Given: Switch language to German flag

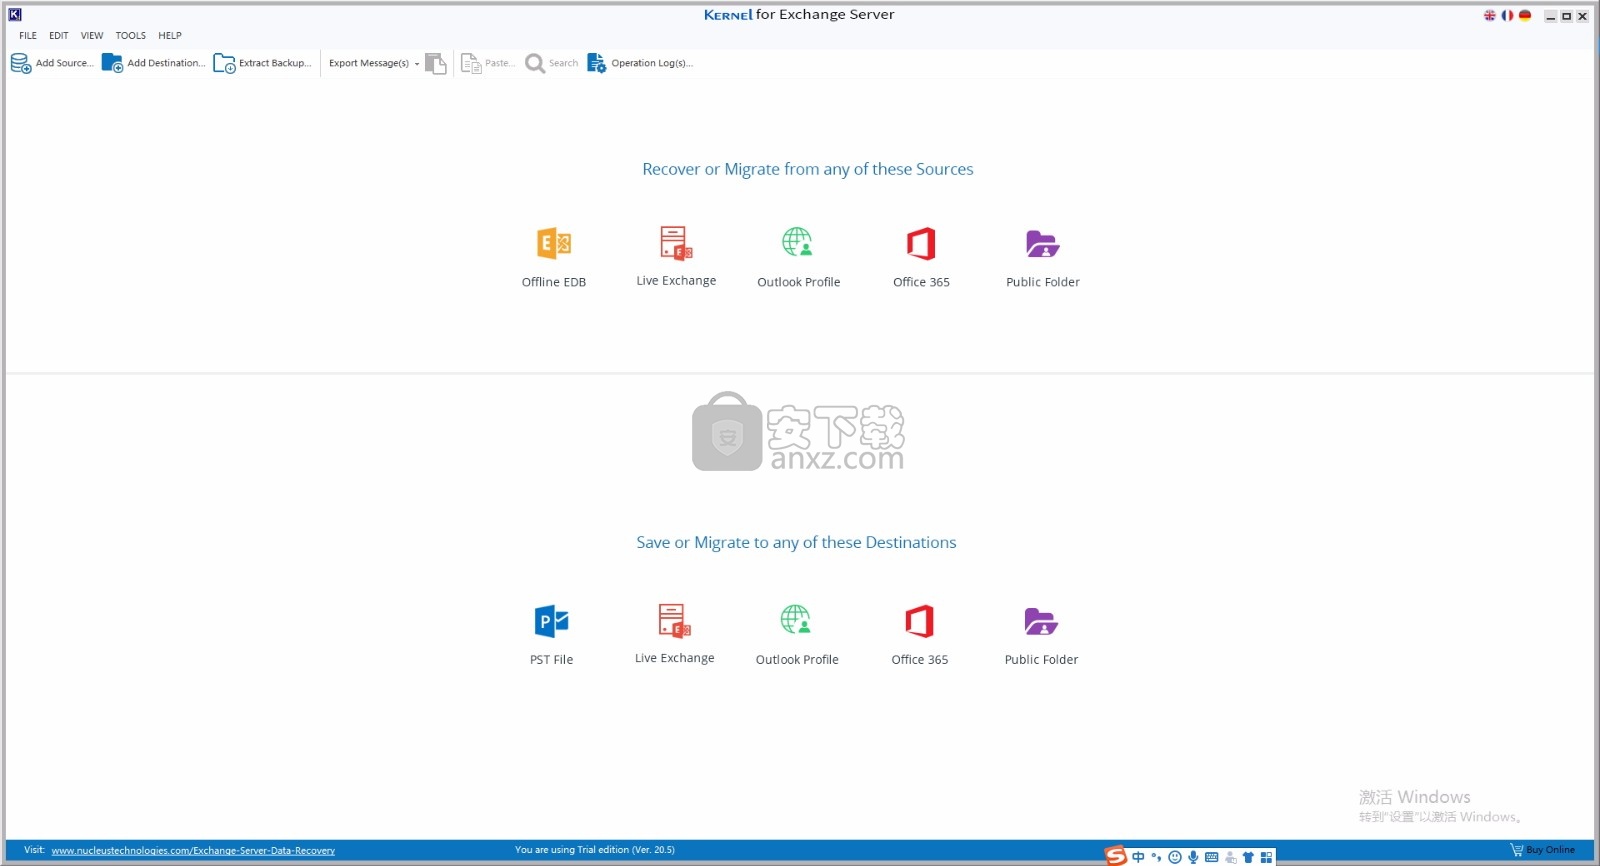Looking at the screenshot, I should pyautogui.click(x=1524, y=15).
